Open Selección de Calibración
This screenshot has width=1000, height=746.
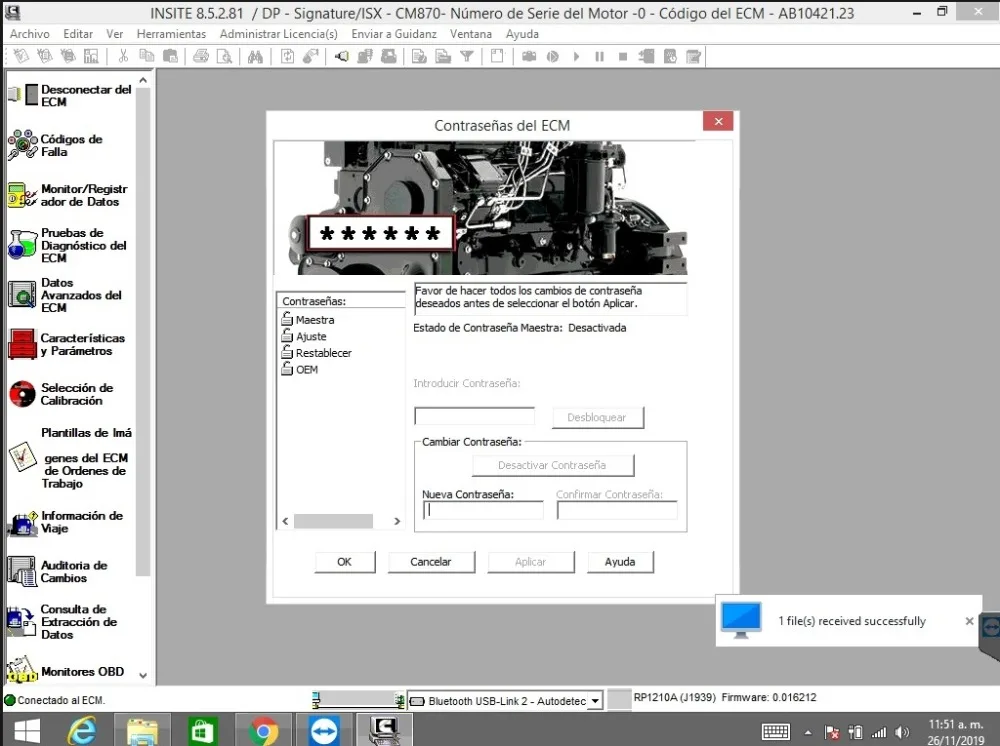click(61, 394)
